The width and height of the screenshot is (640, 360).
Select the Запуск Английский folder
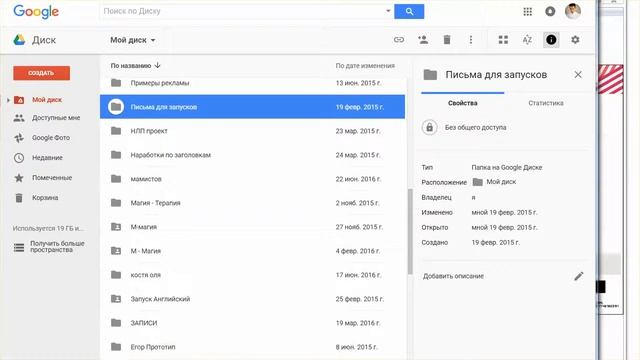click(x=252, y=299)
